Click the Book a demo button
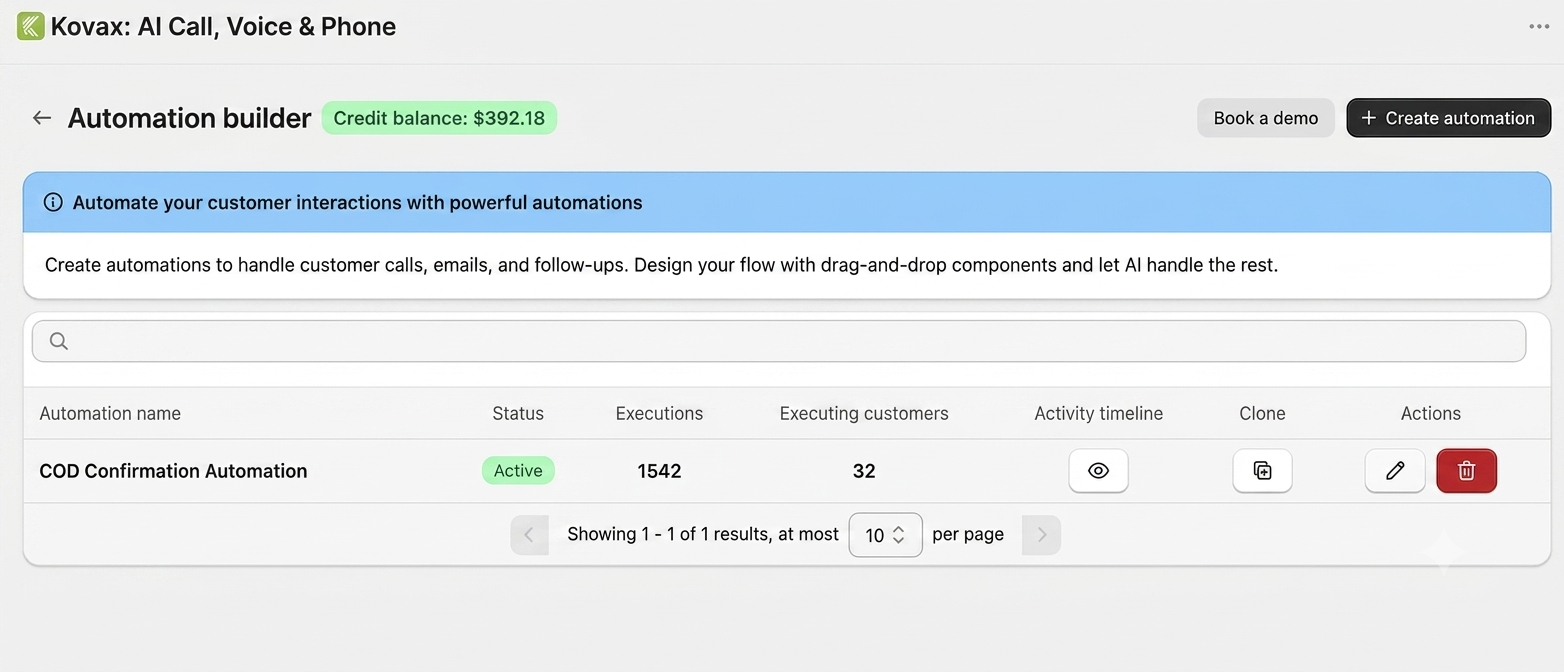Viewport: 1564px width, 672px height. [x=1265, y=118]
